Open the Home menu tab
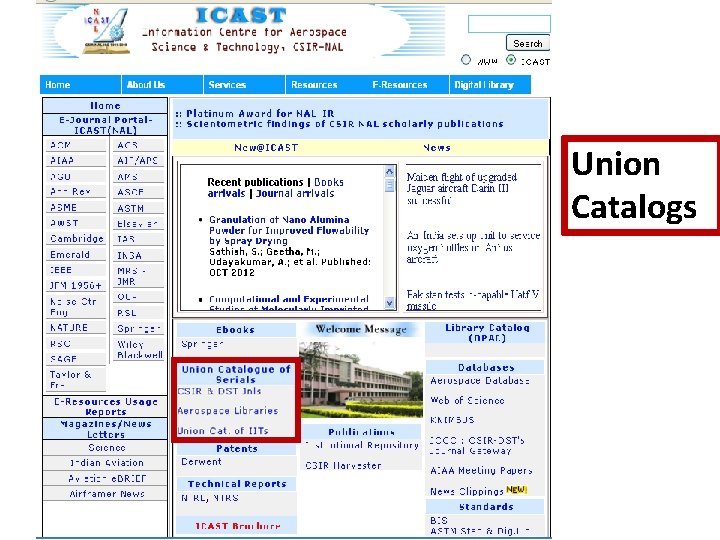The width and height of the screenshot is (720, 540). 80,84
